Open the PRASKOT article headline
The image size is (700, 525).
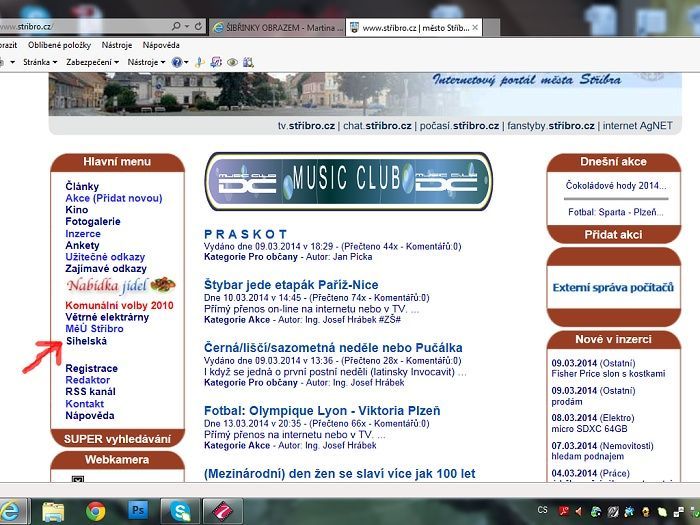[246, 233]
